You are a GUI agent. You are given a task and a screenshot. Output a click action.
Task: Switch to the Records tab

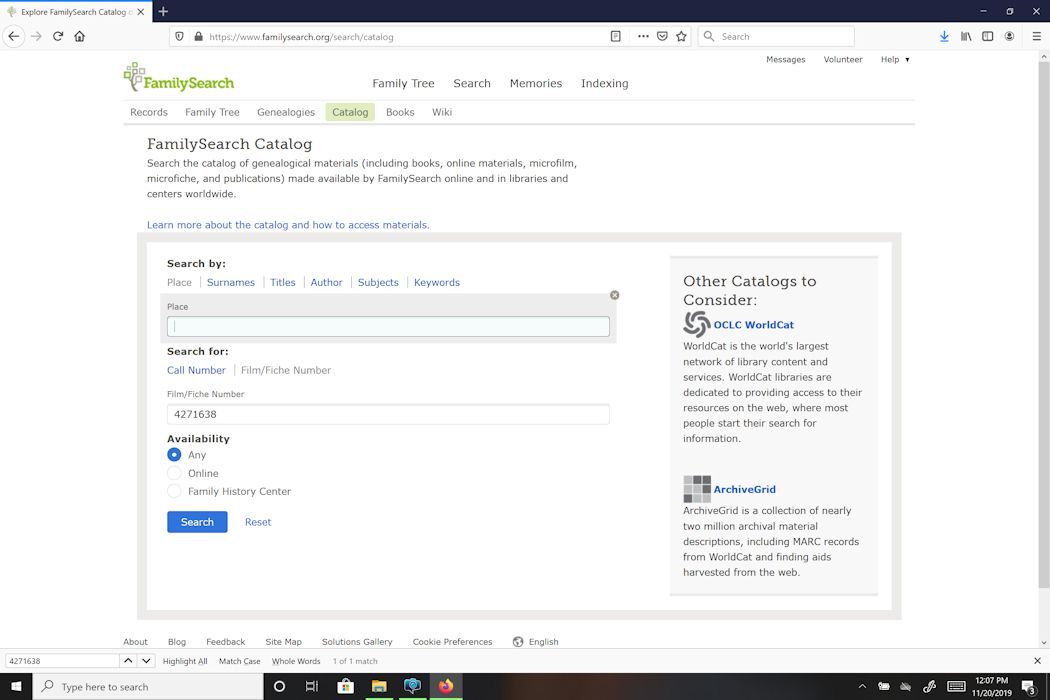coord(149,112)
